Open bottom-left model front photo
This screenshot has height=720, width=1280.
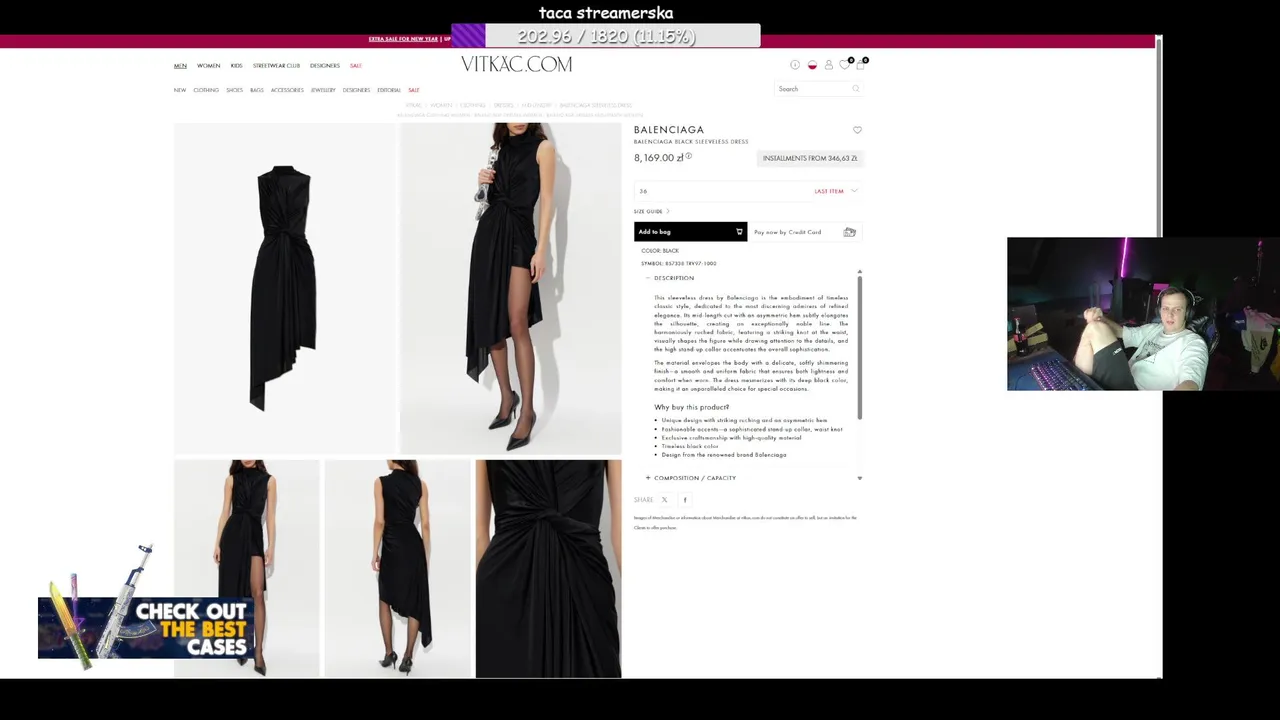(246, 568)
